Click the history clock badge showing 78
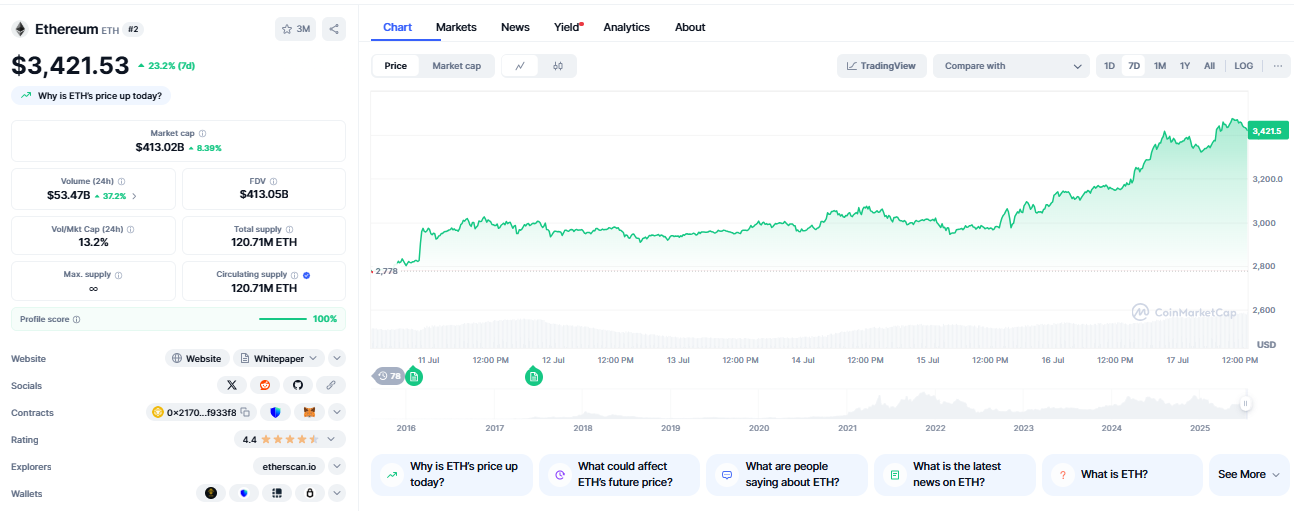 [388, 376]
